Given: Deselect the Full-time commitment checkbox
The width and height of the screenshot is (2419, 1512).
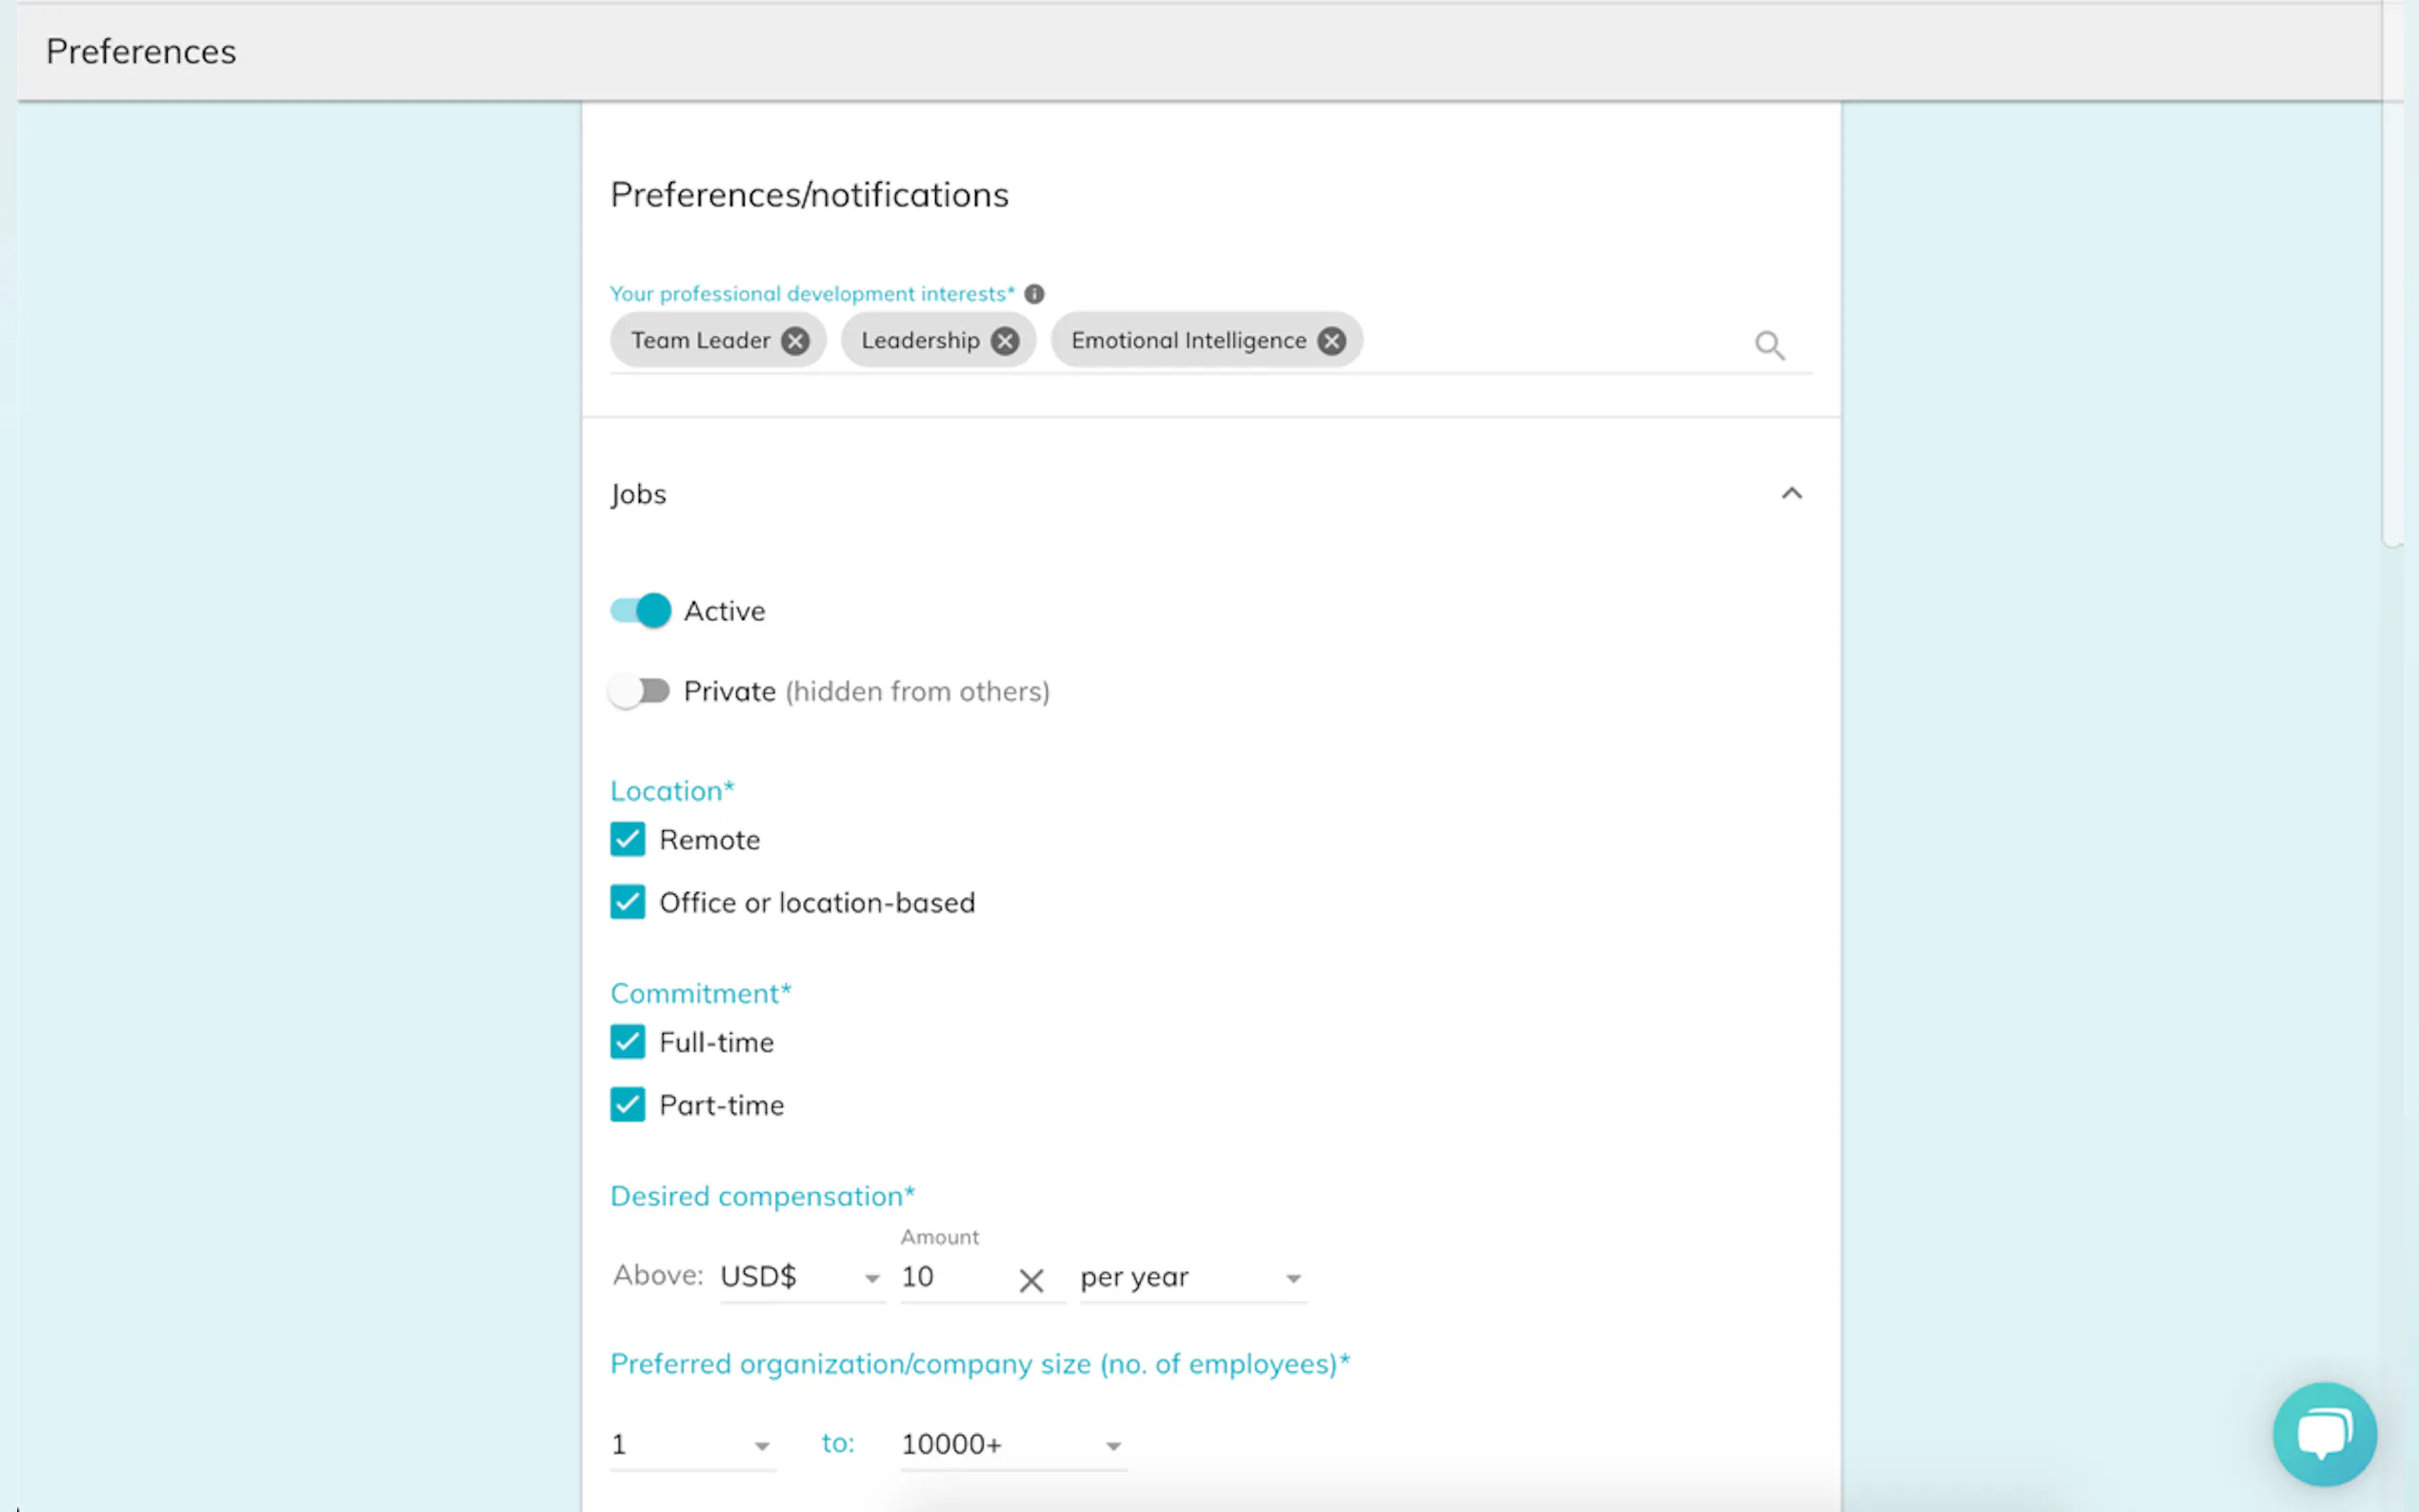Looking at the screenshot, I should pos(627,1042).
